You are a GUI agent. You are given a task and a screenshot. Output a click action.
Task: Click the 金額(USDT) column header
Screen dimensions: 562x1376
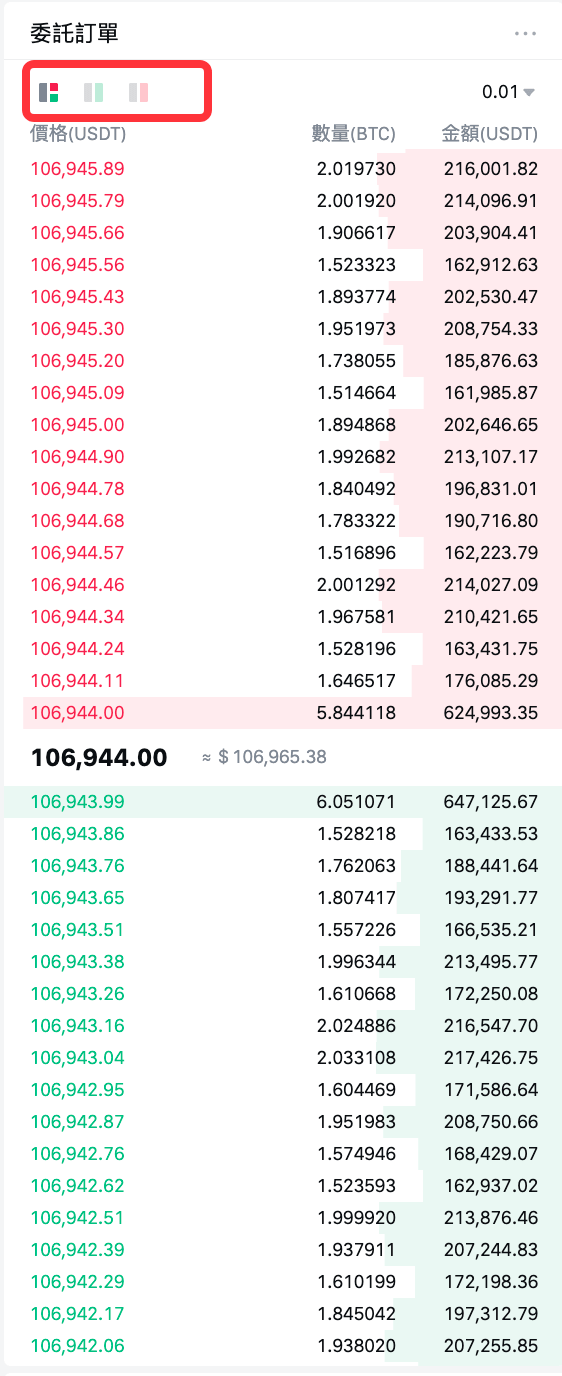pos(490,133)
